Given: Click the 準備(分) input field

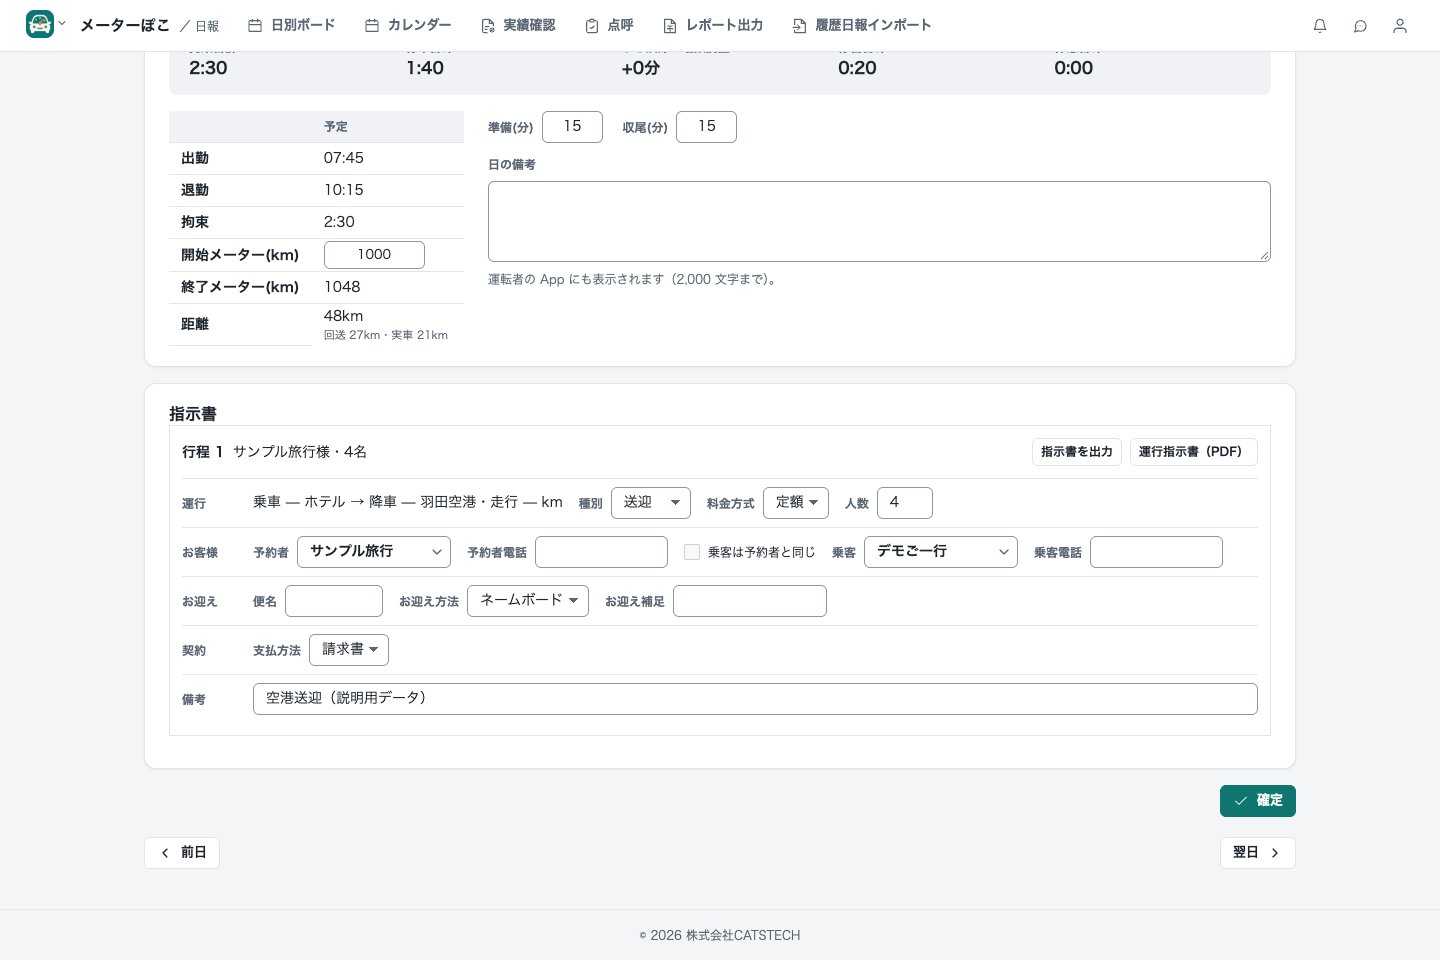Looking at the screenshot, I should click(x=572, y=127).
